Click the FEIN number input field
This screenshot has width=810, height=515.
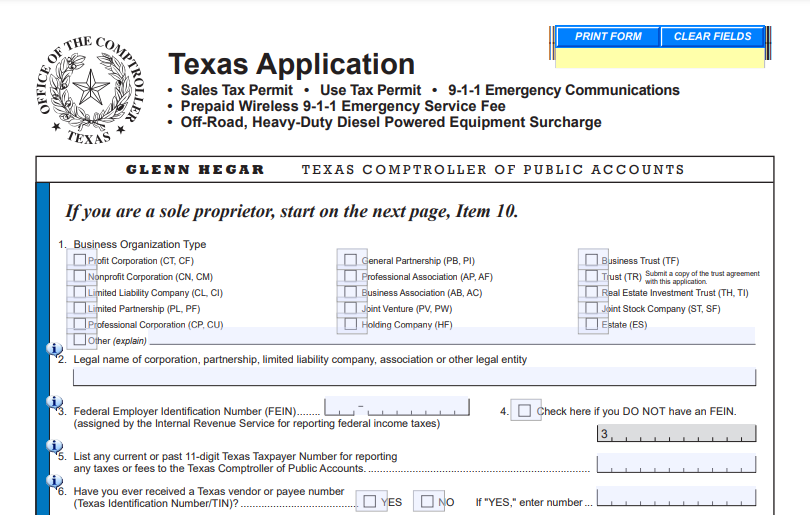pyautogui.click(x=397, y=406)
